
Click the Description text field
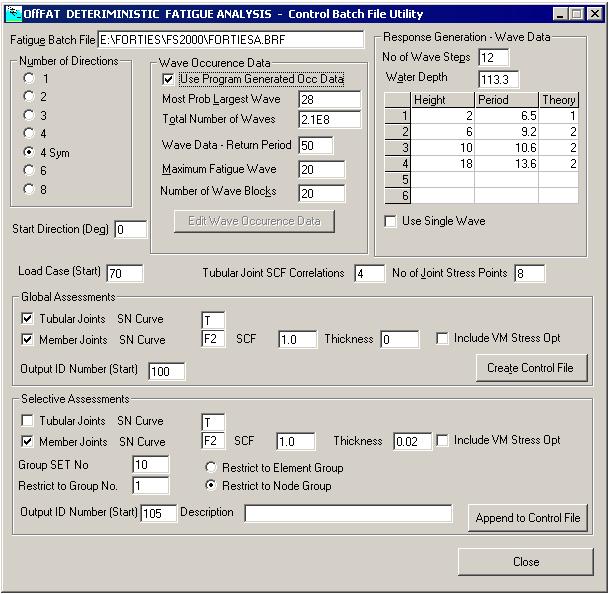pos(348,514)
